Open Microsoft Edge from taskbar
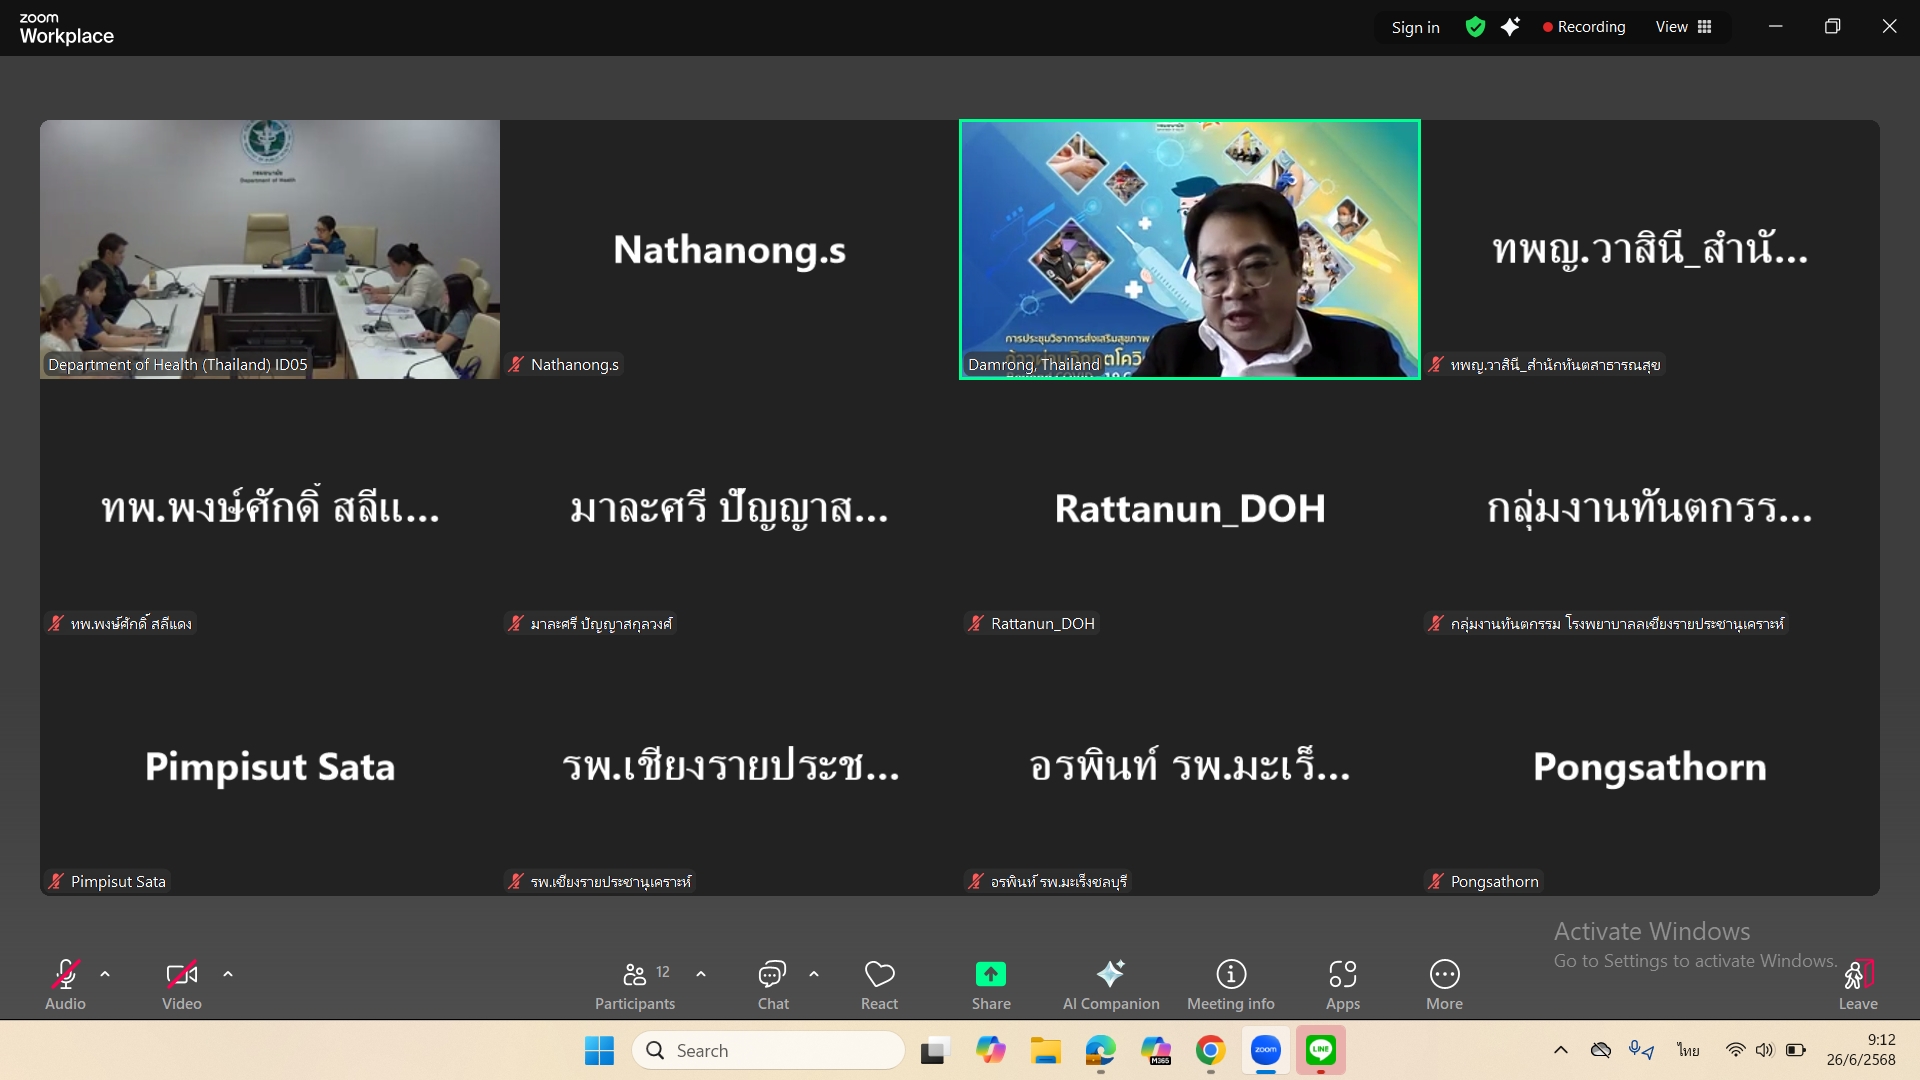Viewport: 1920px width, 1080px height. (1101, 1050)
